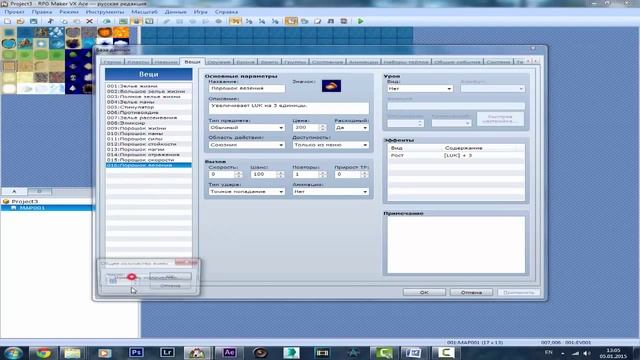
Task: Select tileset tab A
Action: pos(14,191)
